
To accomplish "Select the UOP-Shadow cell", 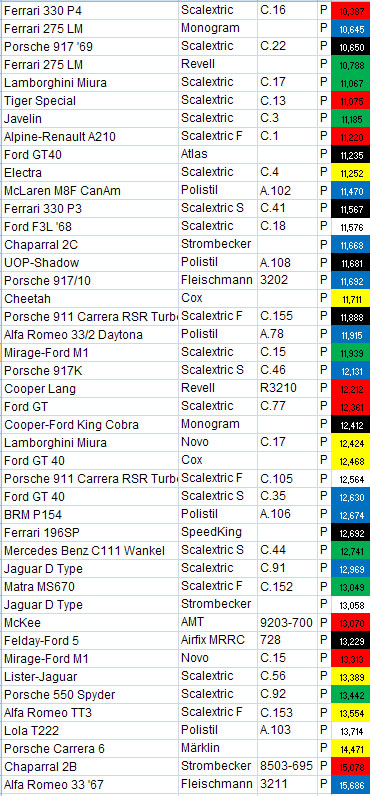I will coord(90,262).
